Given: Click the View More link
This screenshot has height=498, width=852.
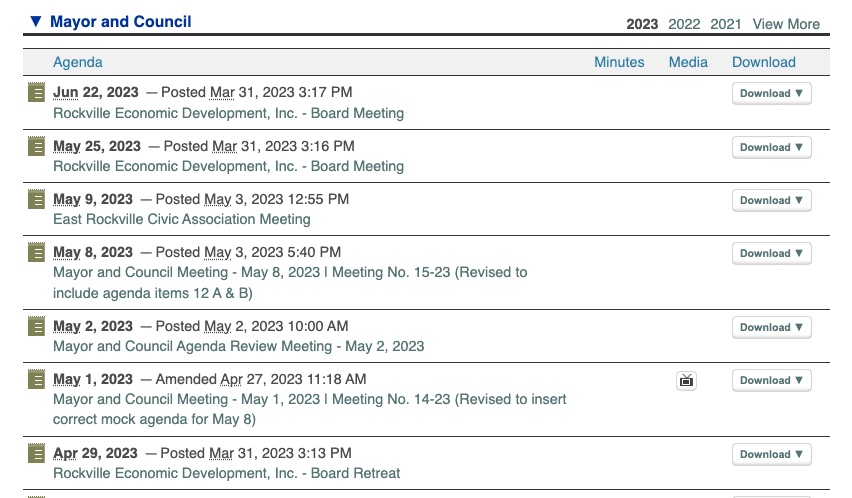Looking at the screenshot, I should (786, 24).
